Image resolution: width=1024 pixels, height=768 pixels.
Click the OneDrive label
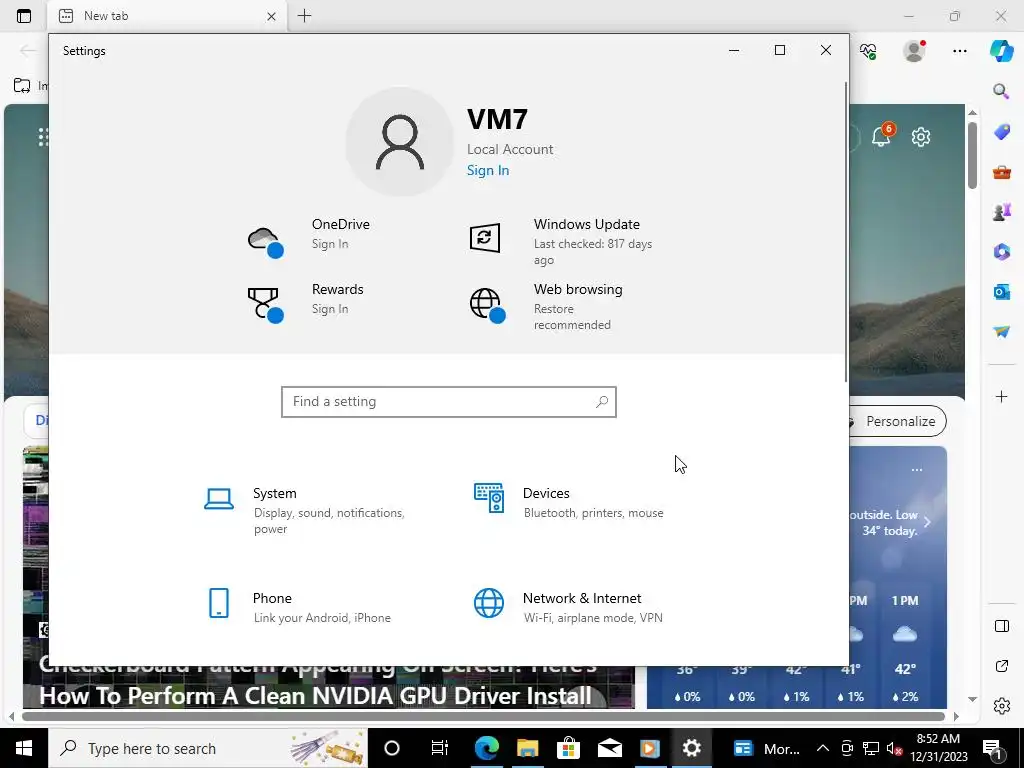[x=340, y=224]
